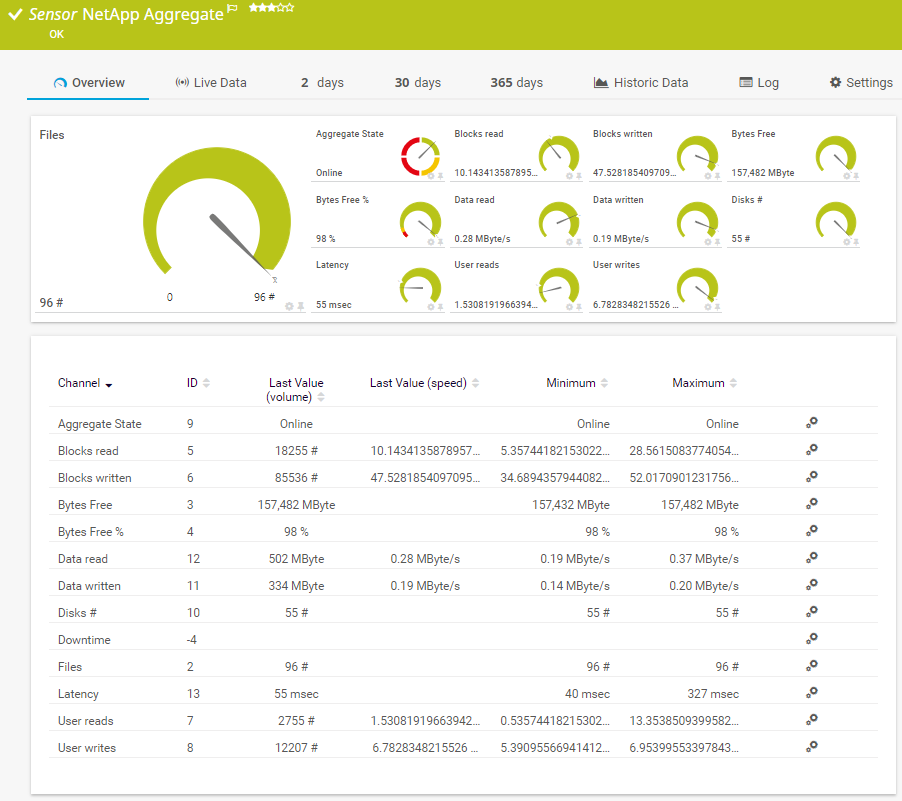This screenshot has width=902, height=801.
Task: Open settings gear for Latency channel row
Action: 812,693
